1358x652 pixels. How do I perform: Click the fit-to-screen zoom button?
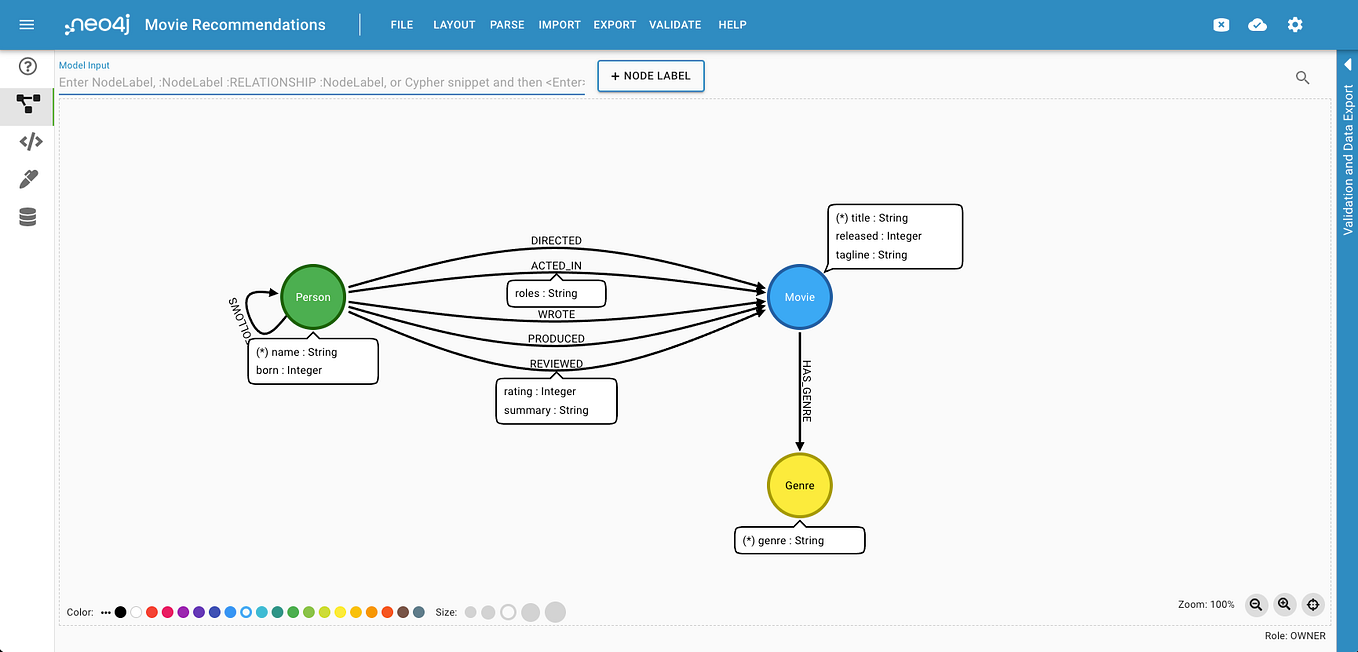[1313, 605]
